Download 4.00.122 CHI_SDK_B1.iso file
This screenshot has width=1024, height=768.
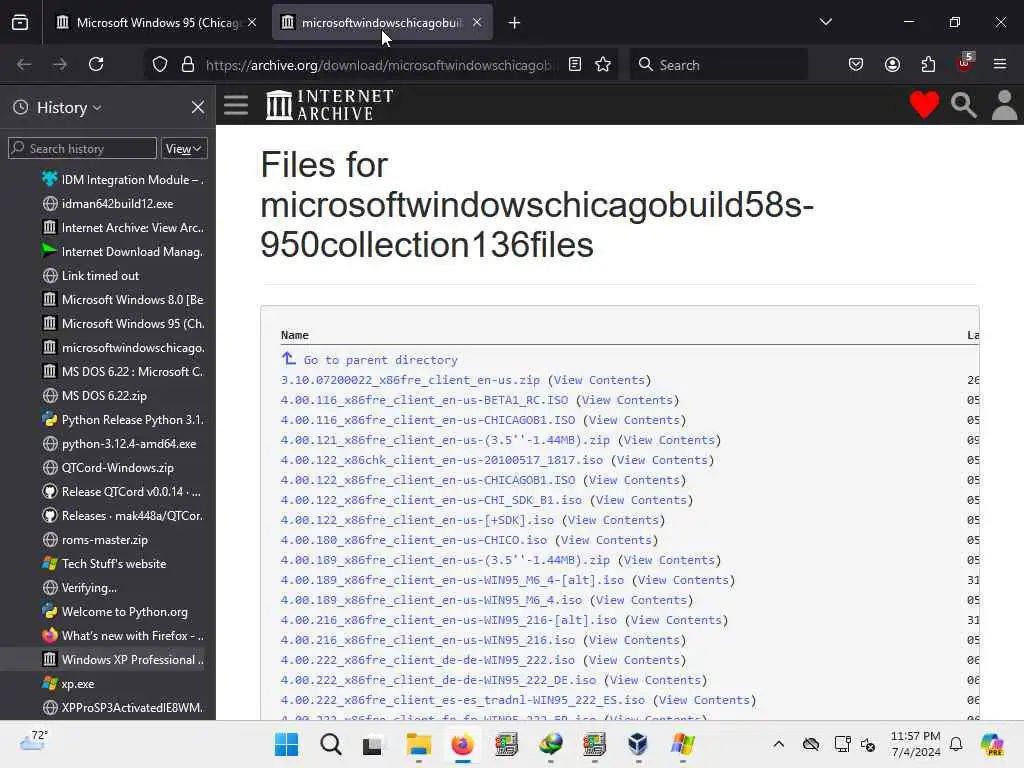431,500
